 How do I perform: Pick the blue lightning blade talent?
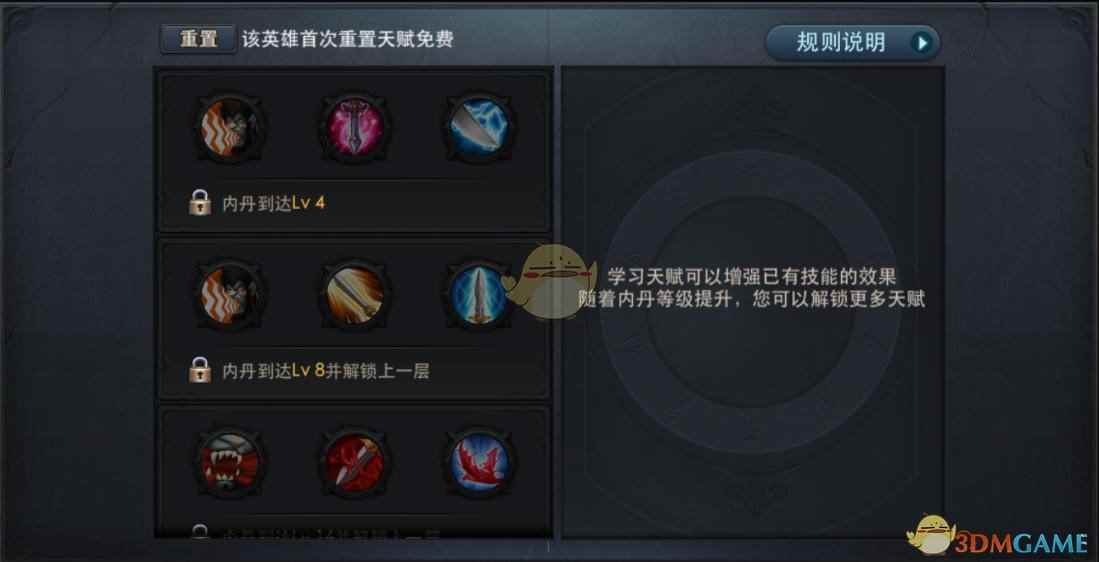point(479,129)
